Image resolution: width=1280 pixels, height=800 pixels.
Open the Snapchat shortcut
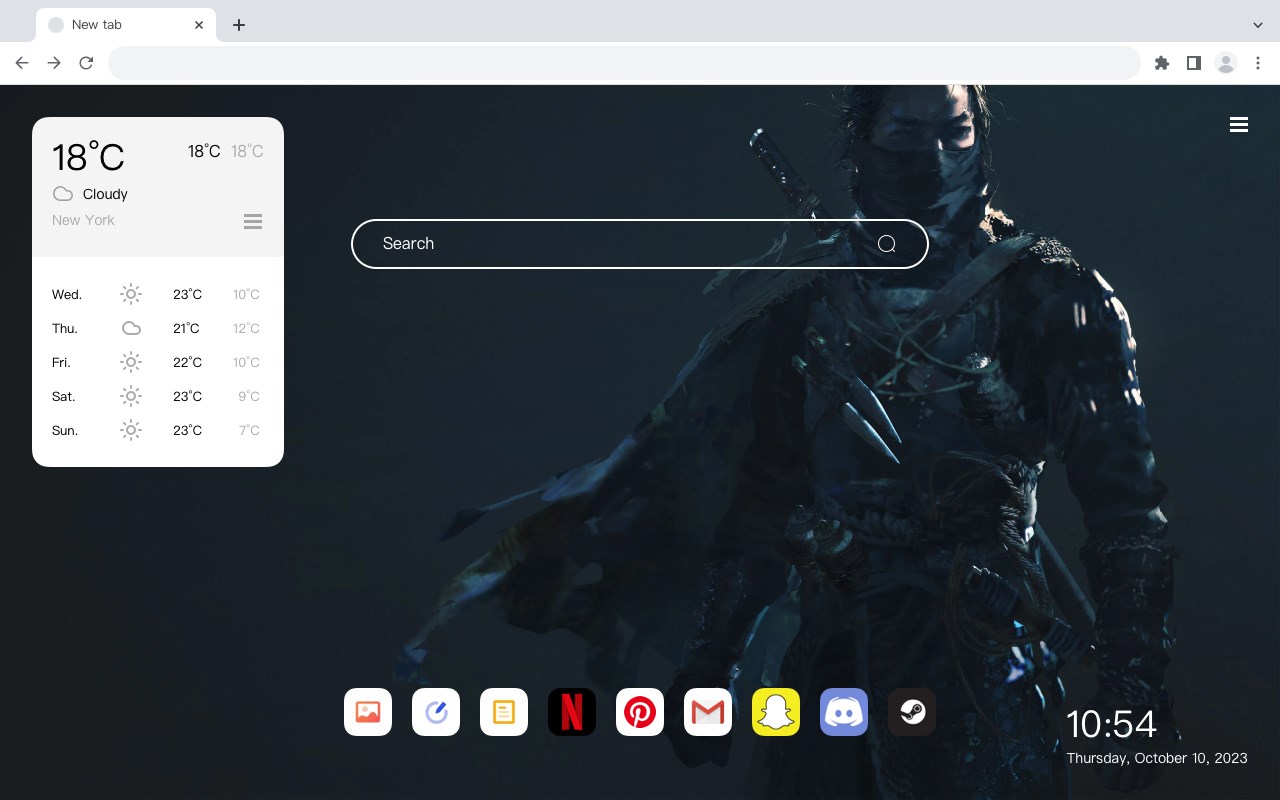click(776, 712)
